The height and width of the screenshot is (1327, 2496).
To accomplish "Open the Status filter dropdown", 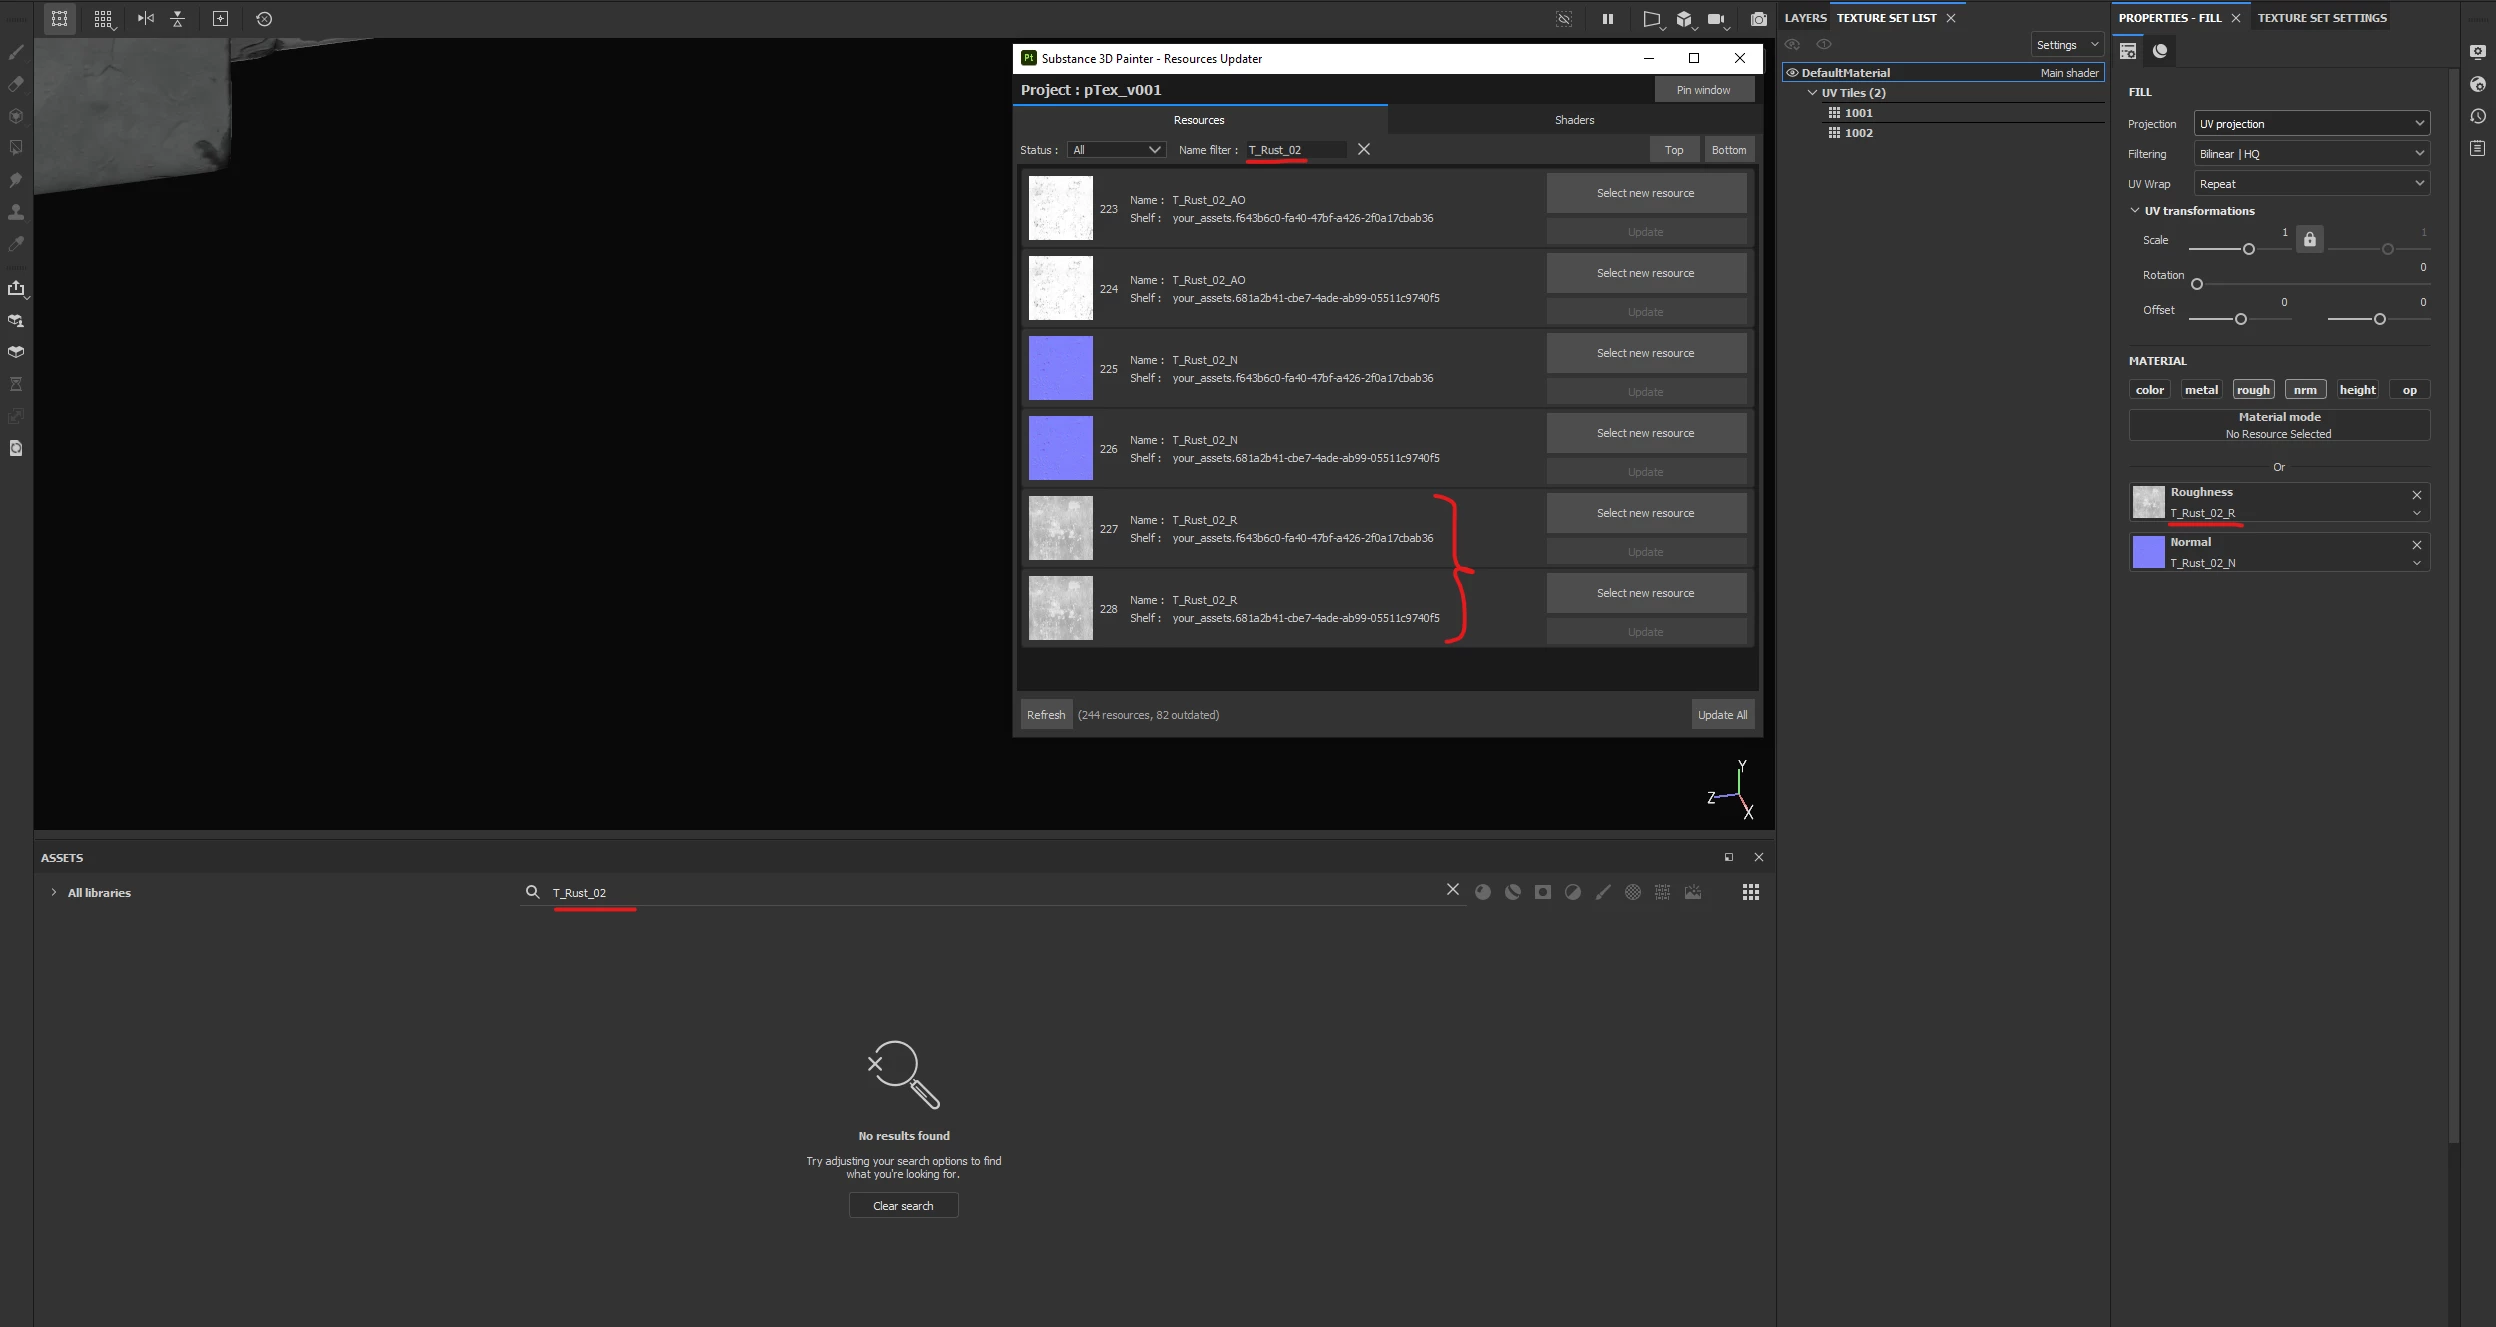I will 1116,150.
